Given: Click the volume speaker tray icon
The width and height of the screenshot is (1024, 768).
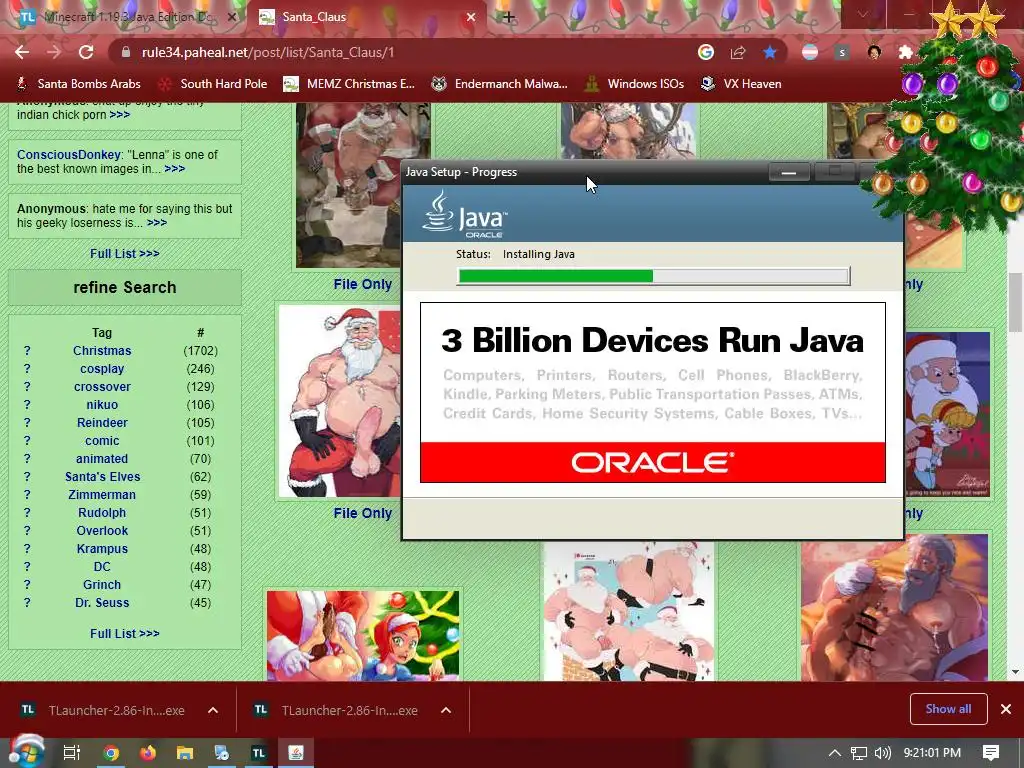Looking at the screenshot, I should click(x=882, y=753).
